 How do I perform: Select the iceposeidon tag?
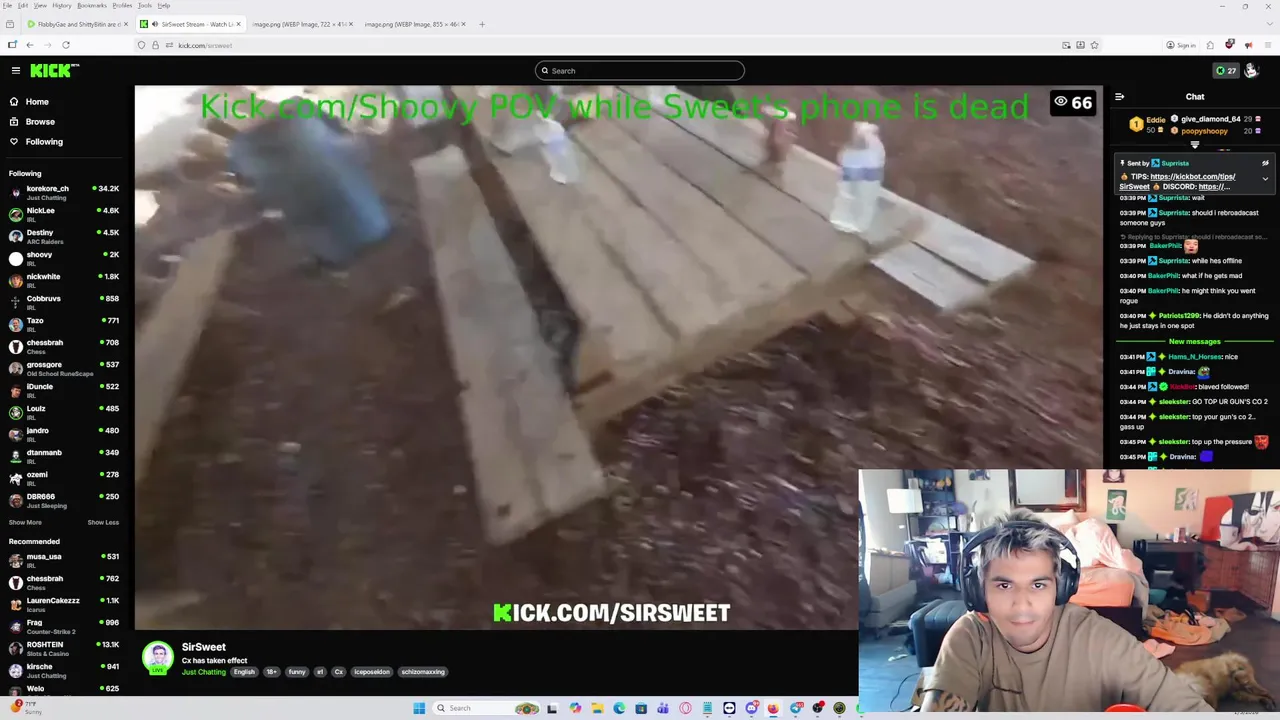[372, 672]
